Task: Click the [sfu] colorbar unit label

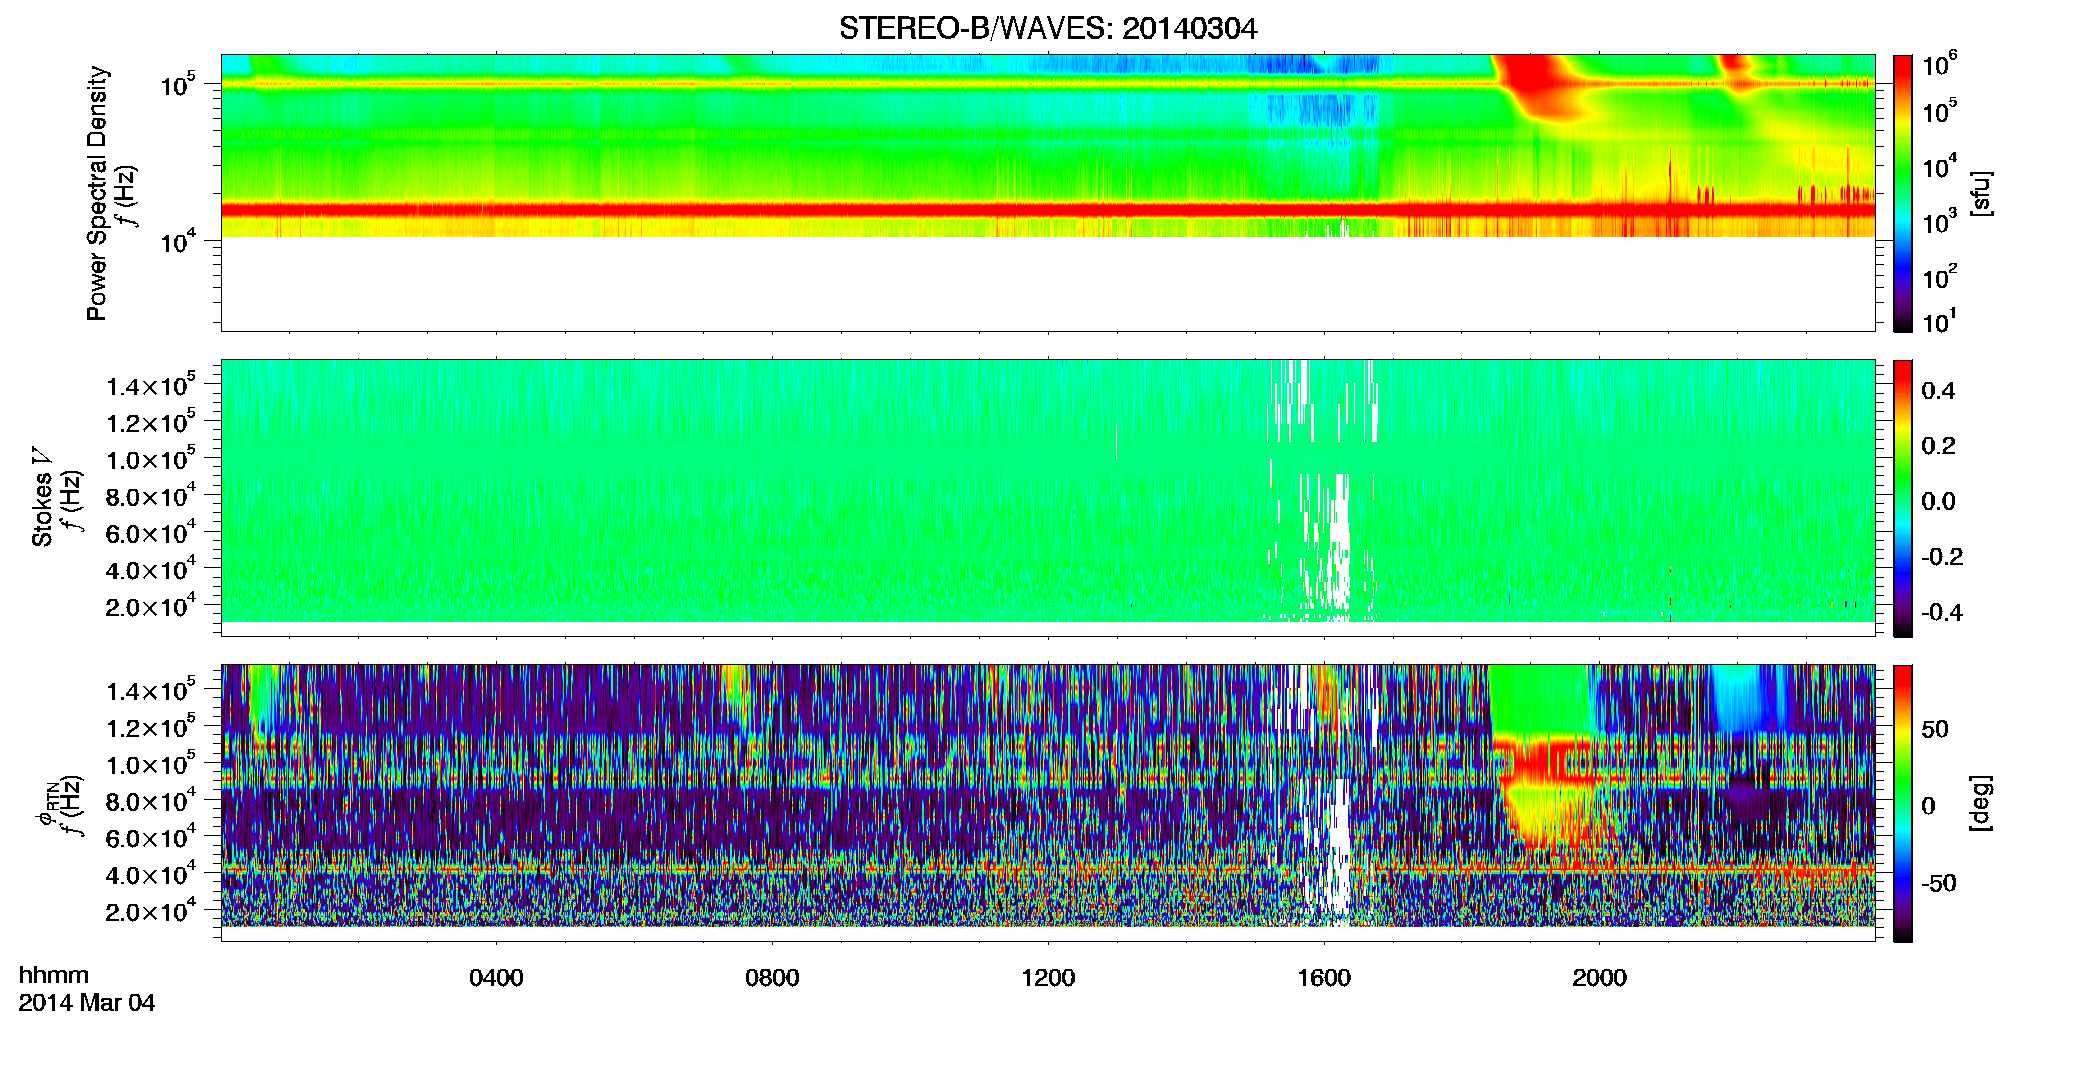Action: point(1981,193)
